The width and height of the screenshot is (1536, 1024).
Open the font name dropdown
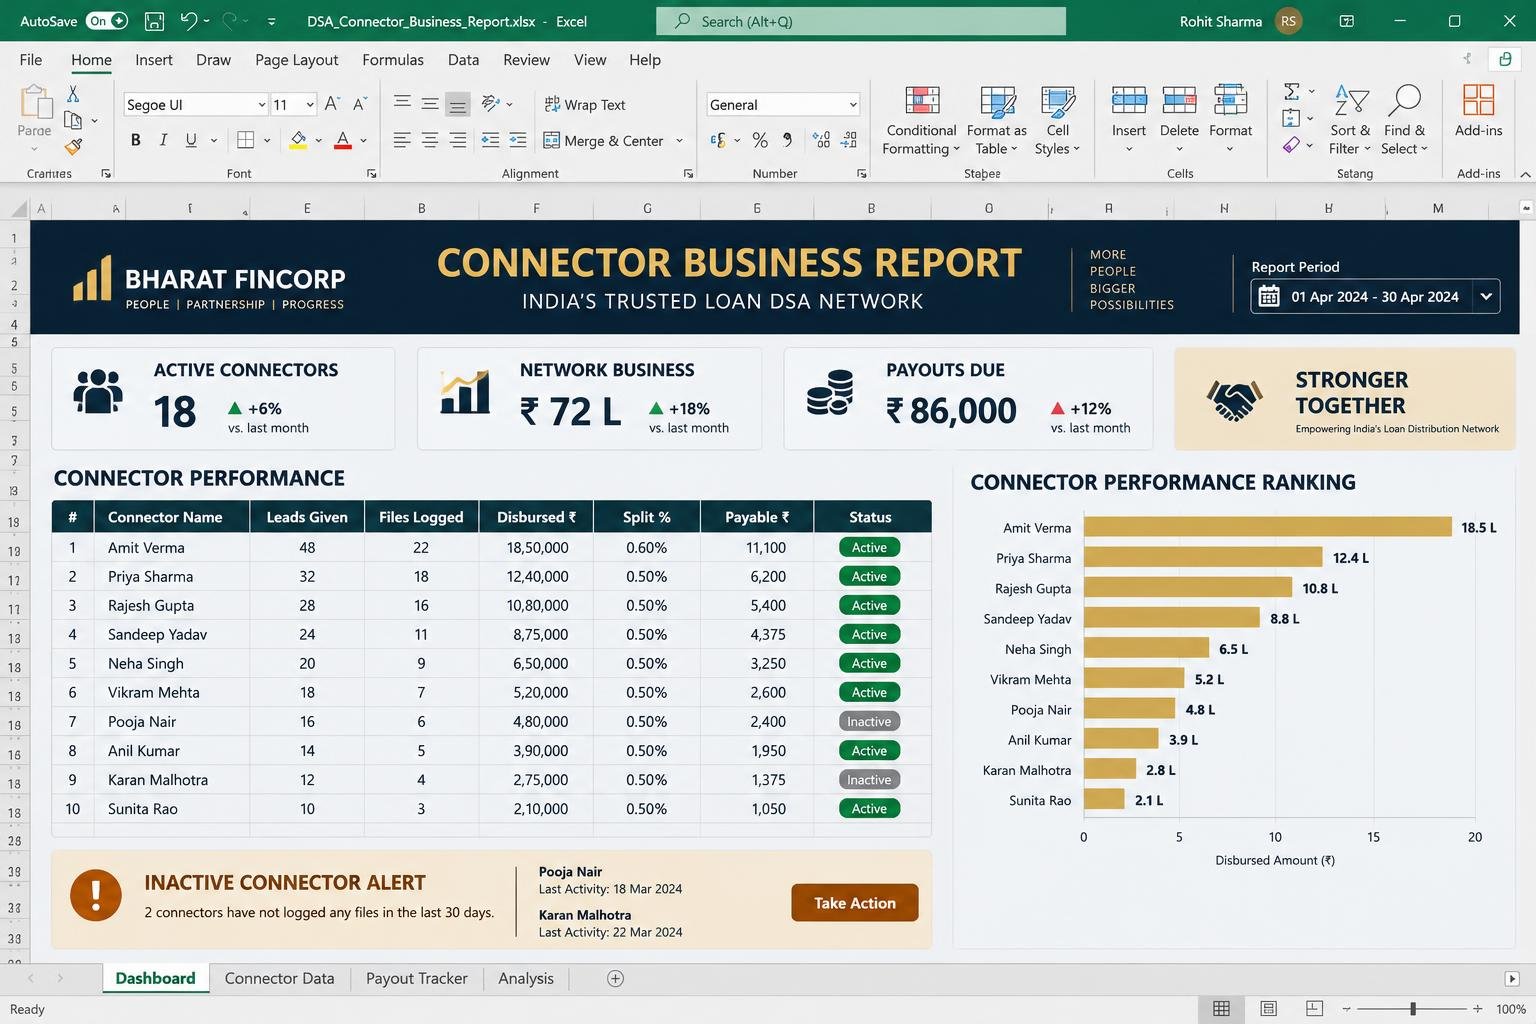(x=262, y=105)
